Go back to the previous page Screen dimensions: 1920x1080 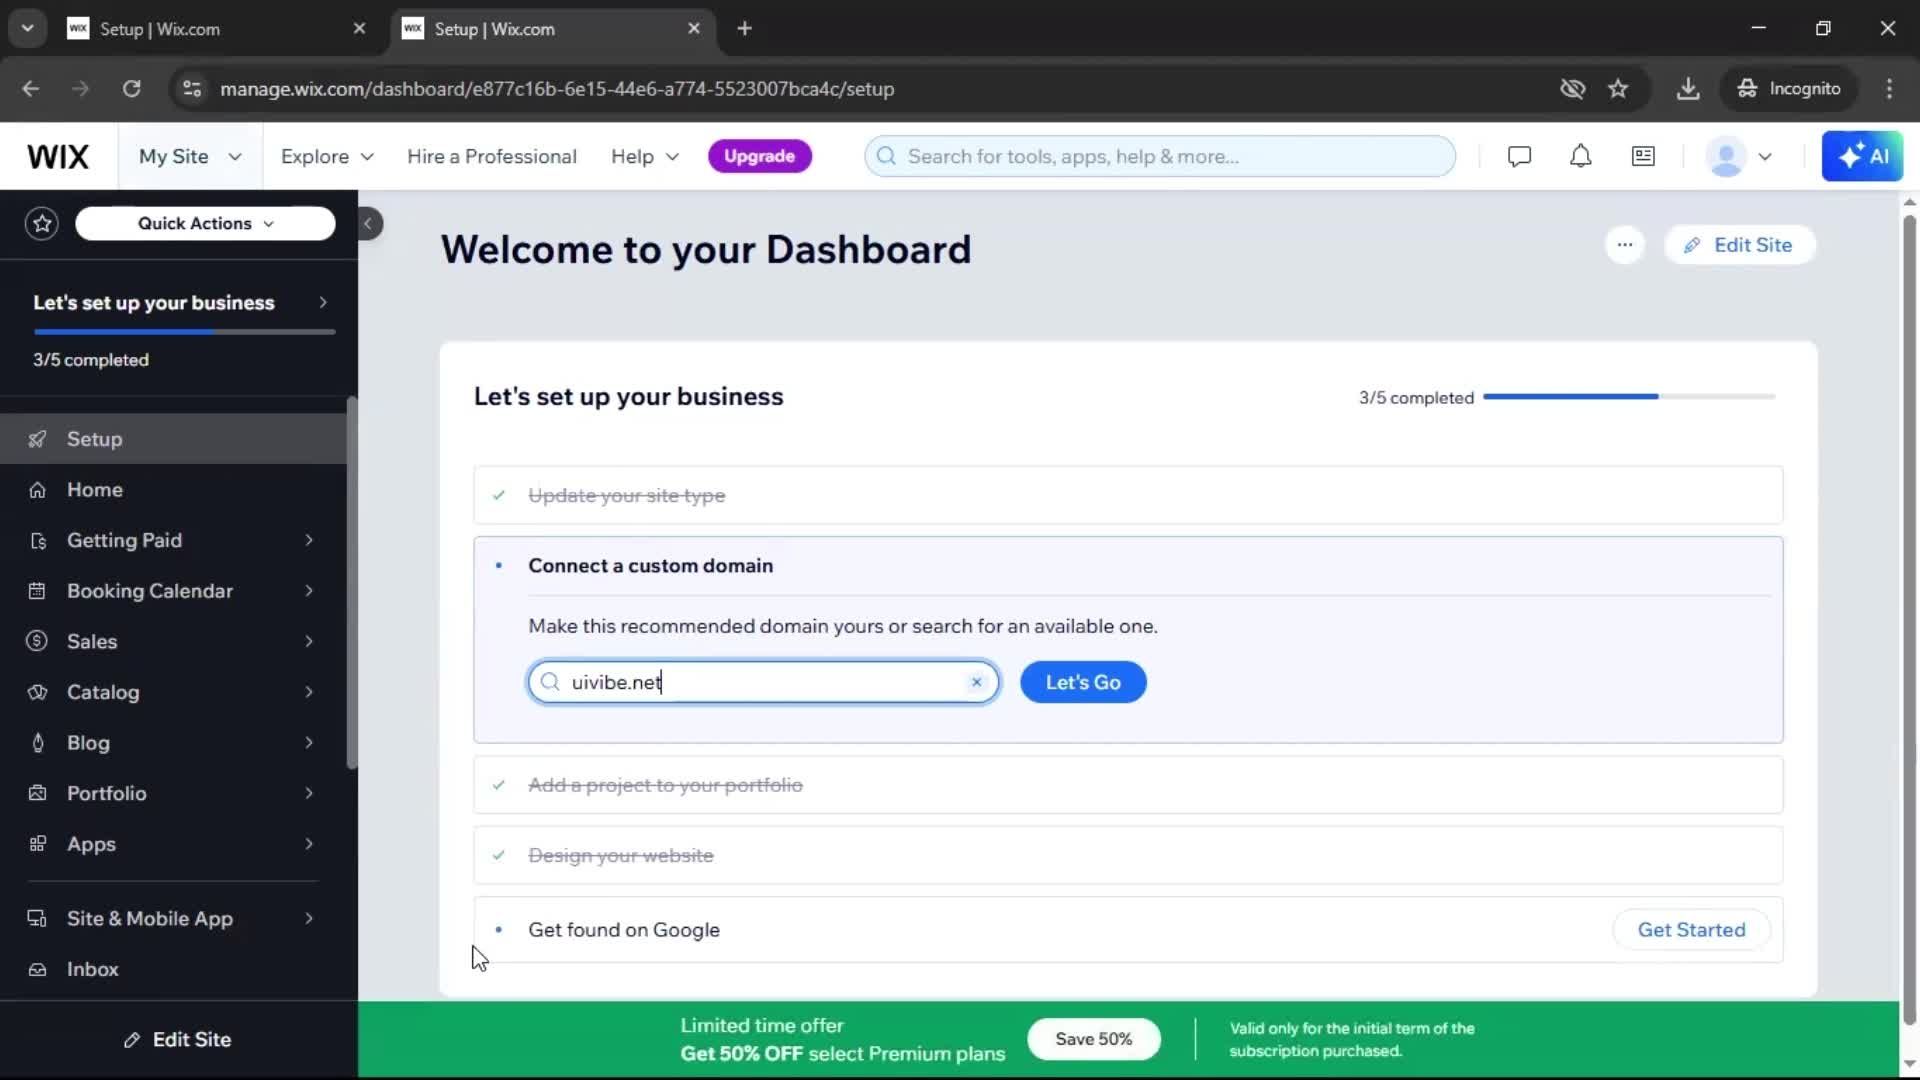coord(31,89)
